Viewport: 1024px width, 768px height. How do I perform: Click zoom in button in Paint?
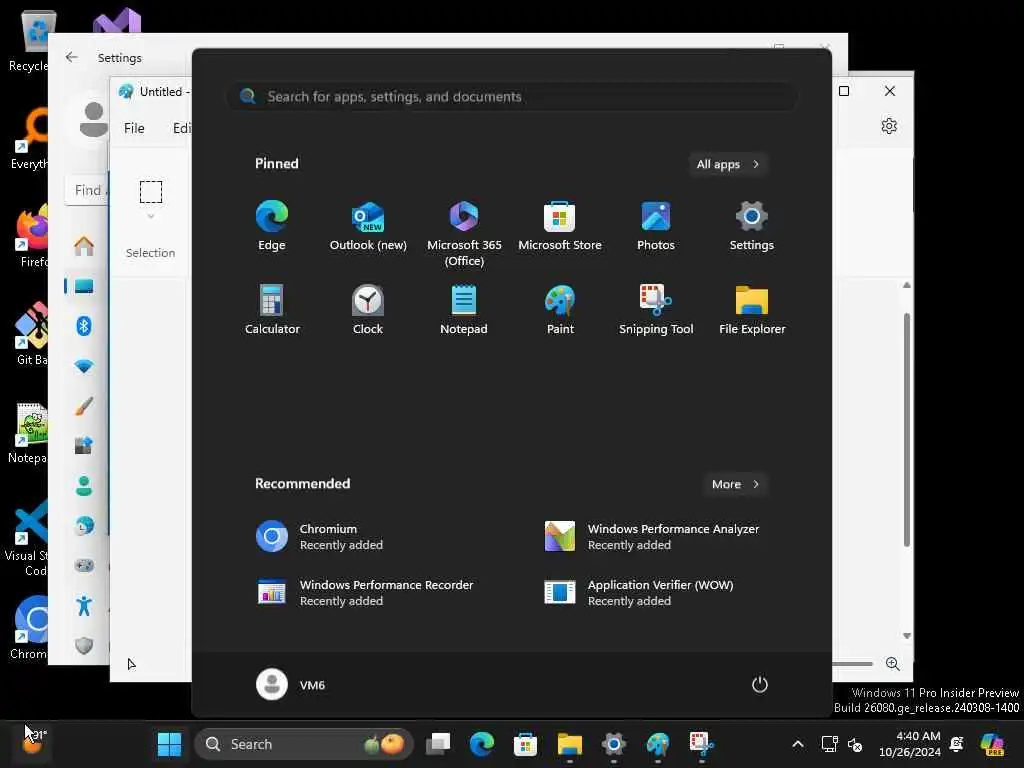click(893, 664)
